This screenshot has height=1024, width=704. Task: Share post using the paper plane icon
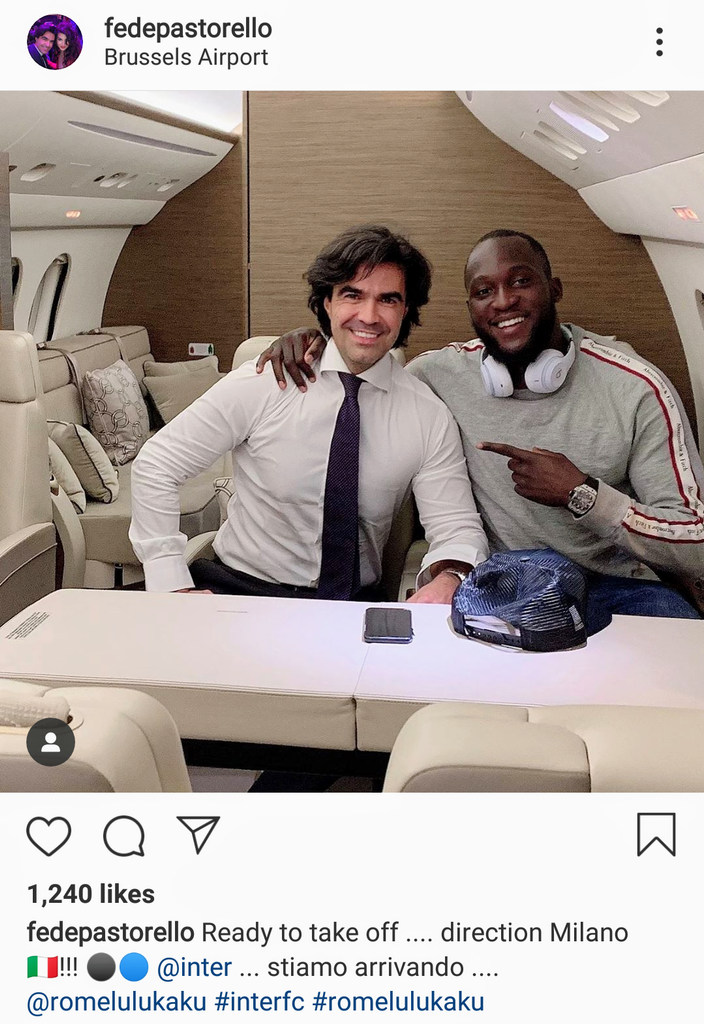point(199,834)
